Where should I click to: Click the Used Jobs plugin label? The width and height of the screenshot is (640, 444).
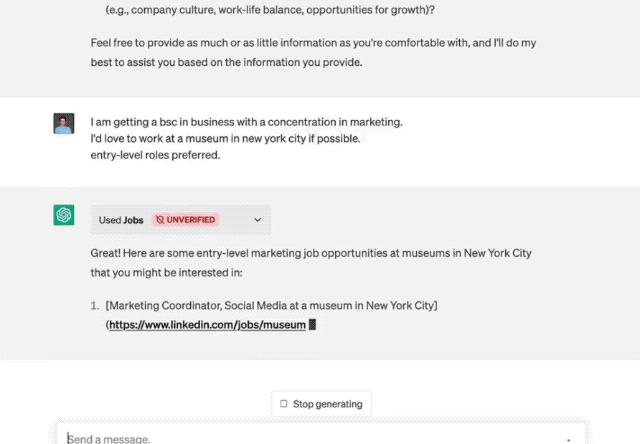point(121,220)
